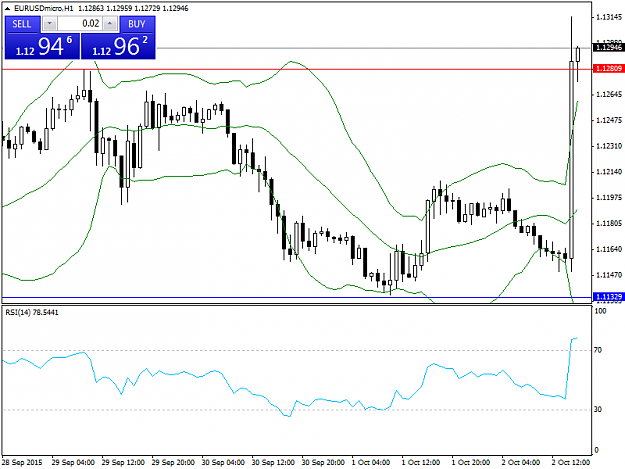Click the red 1.12809 price level label
The height and width of the screenshot is (469, 625).
[x=608, y=69]
